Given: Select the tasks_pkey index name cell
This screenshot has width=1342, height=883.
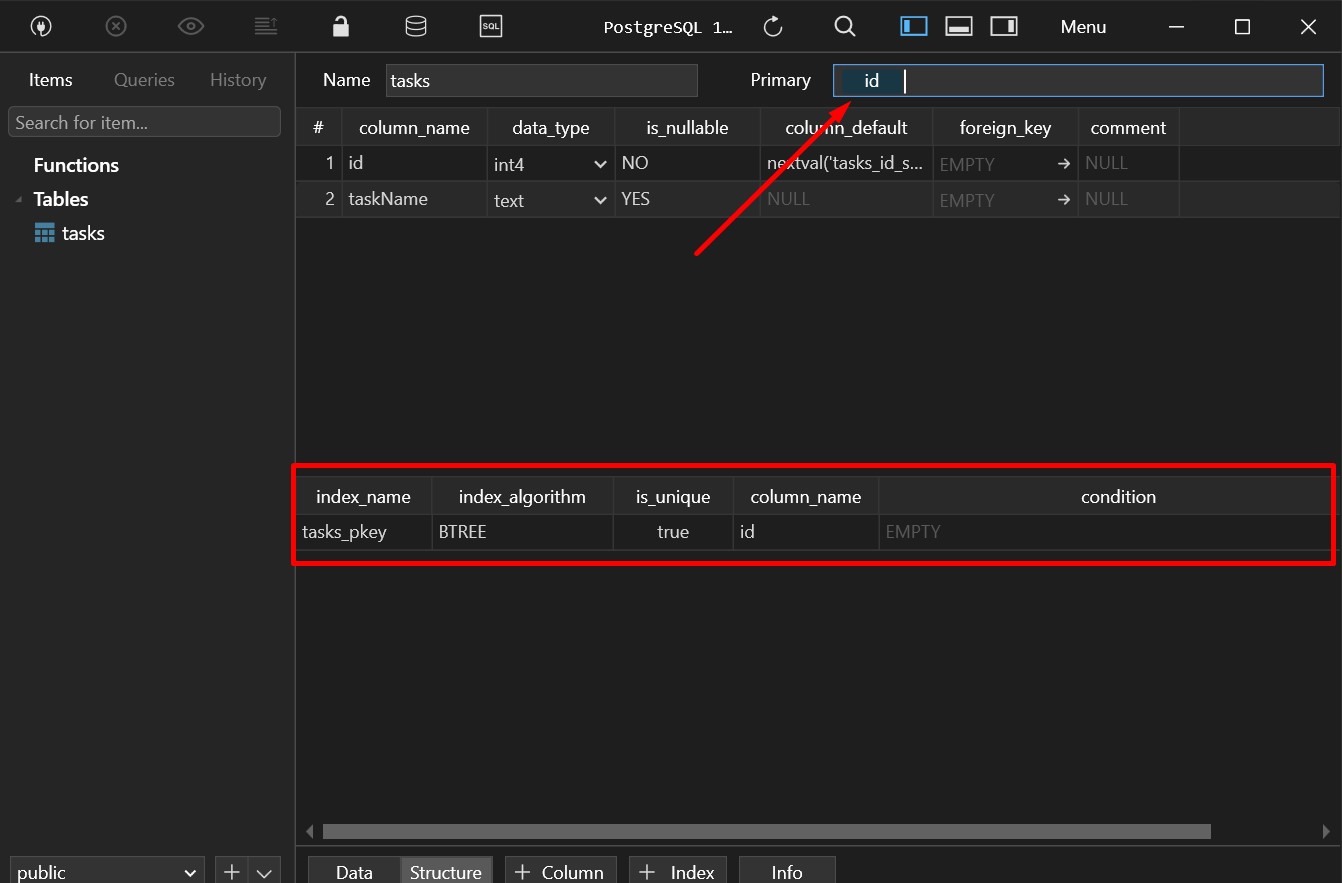Looking at the screenshot, I should point(364,532).
